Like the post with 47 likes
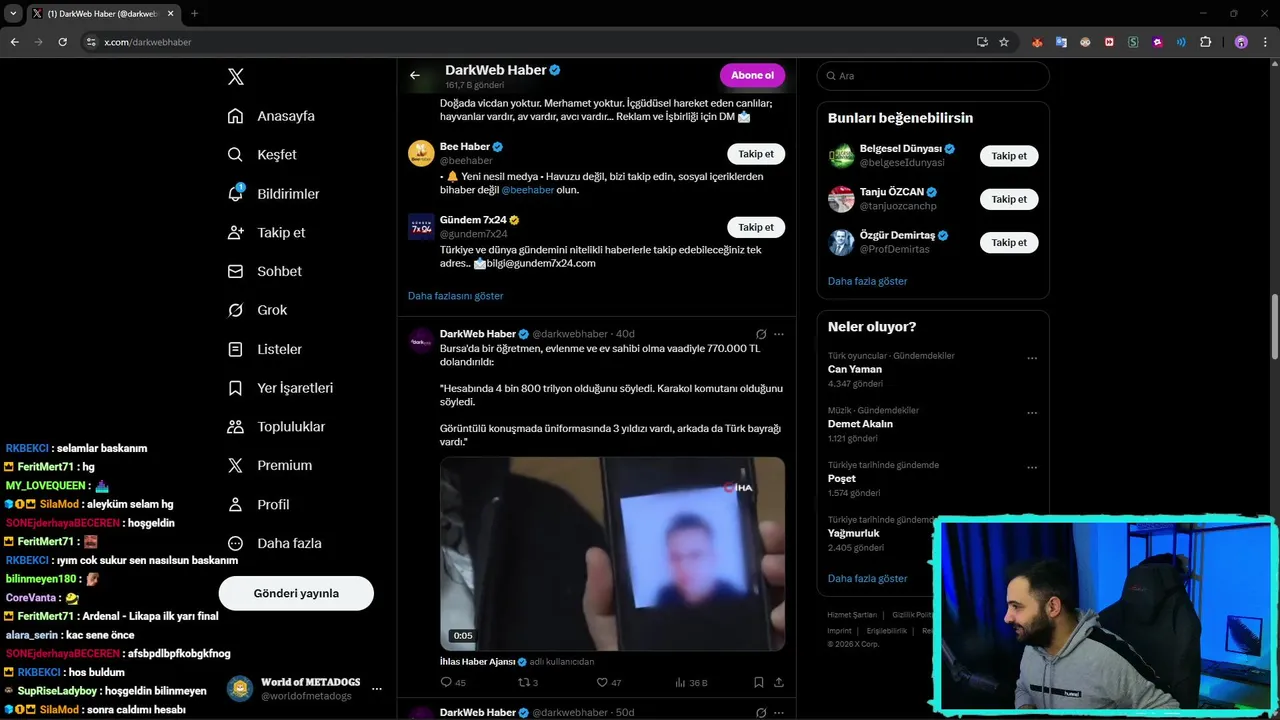Screen dimensions: 1280x720 (608, 682)
